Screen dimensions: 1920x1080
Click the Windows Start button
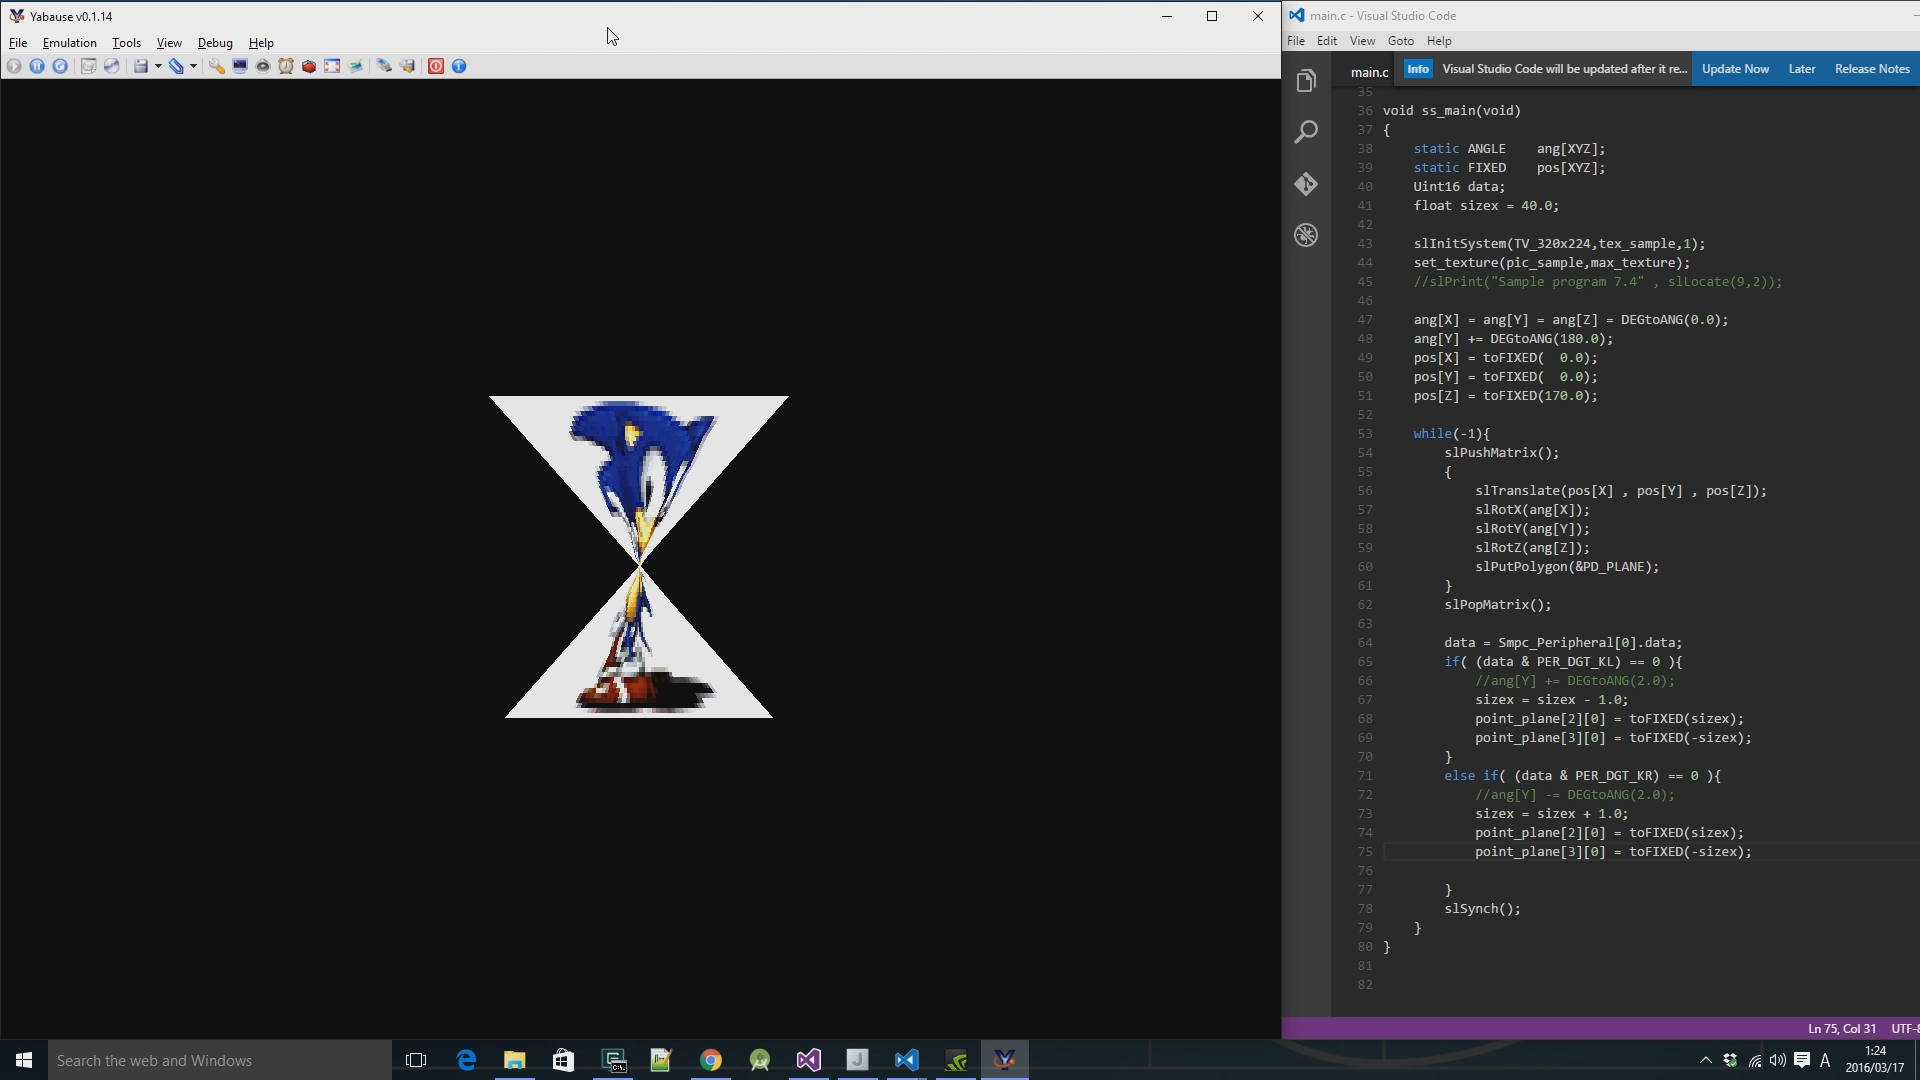[24, 1060]
